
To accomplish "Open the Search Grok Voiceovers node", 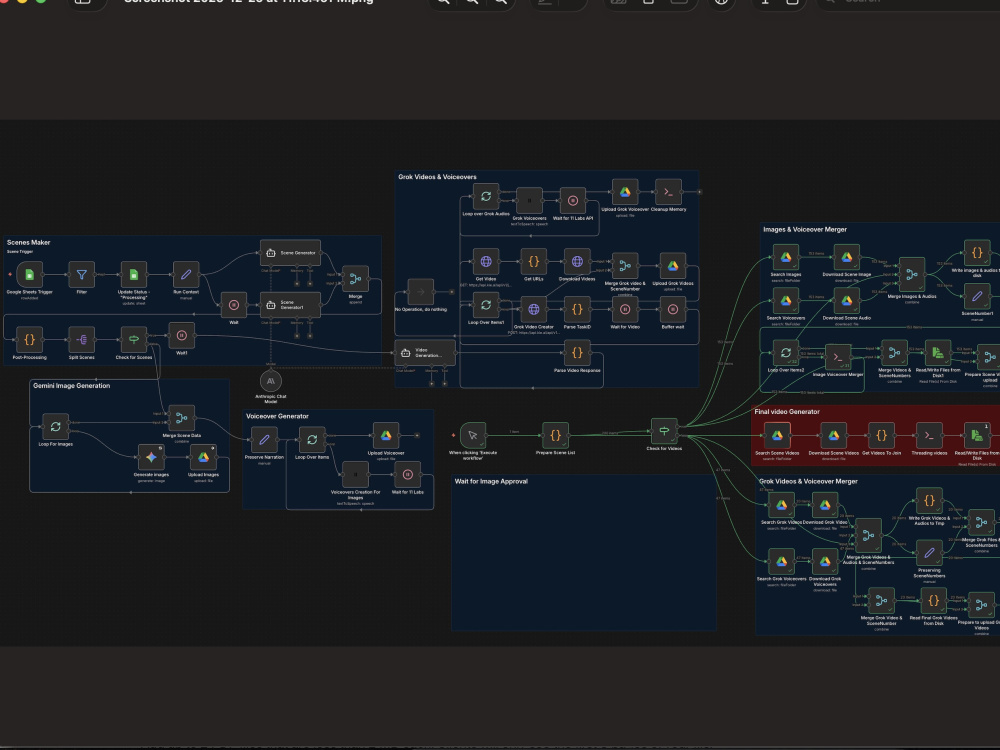I will [x=781, y=561].
